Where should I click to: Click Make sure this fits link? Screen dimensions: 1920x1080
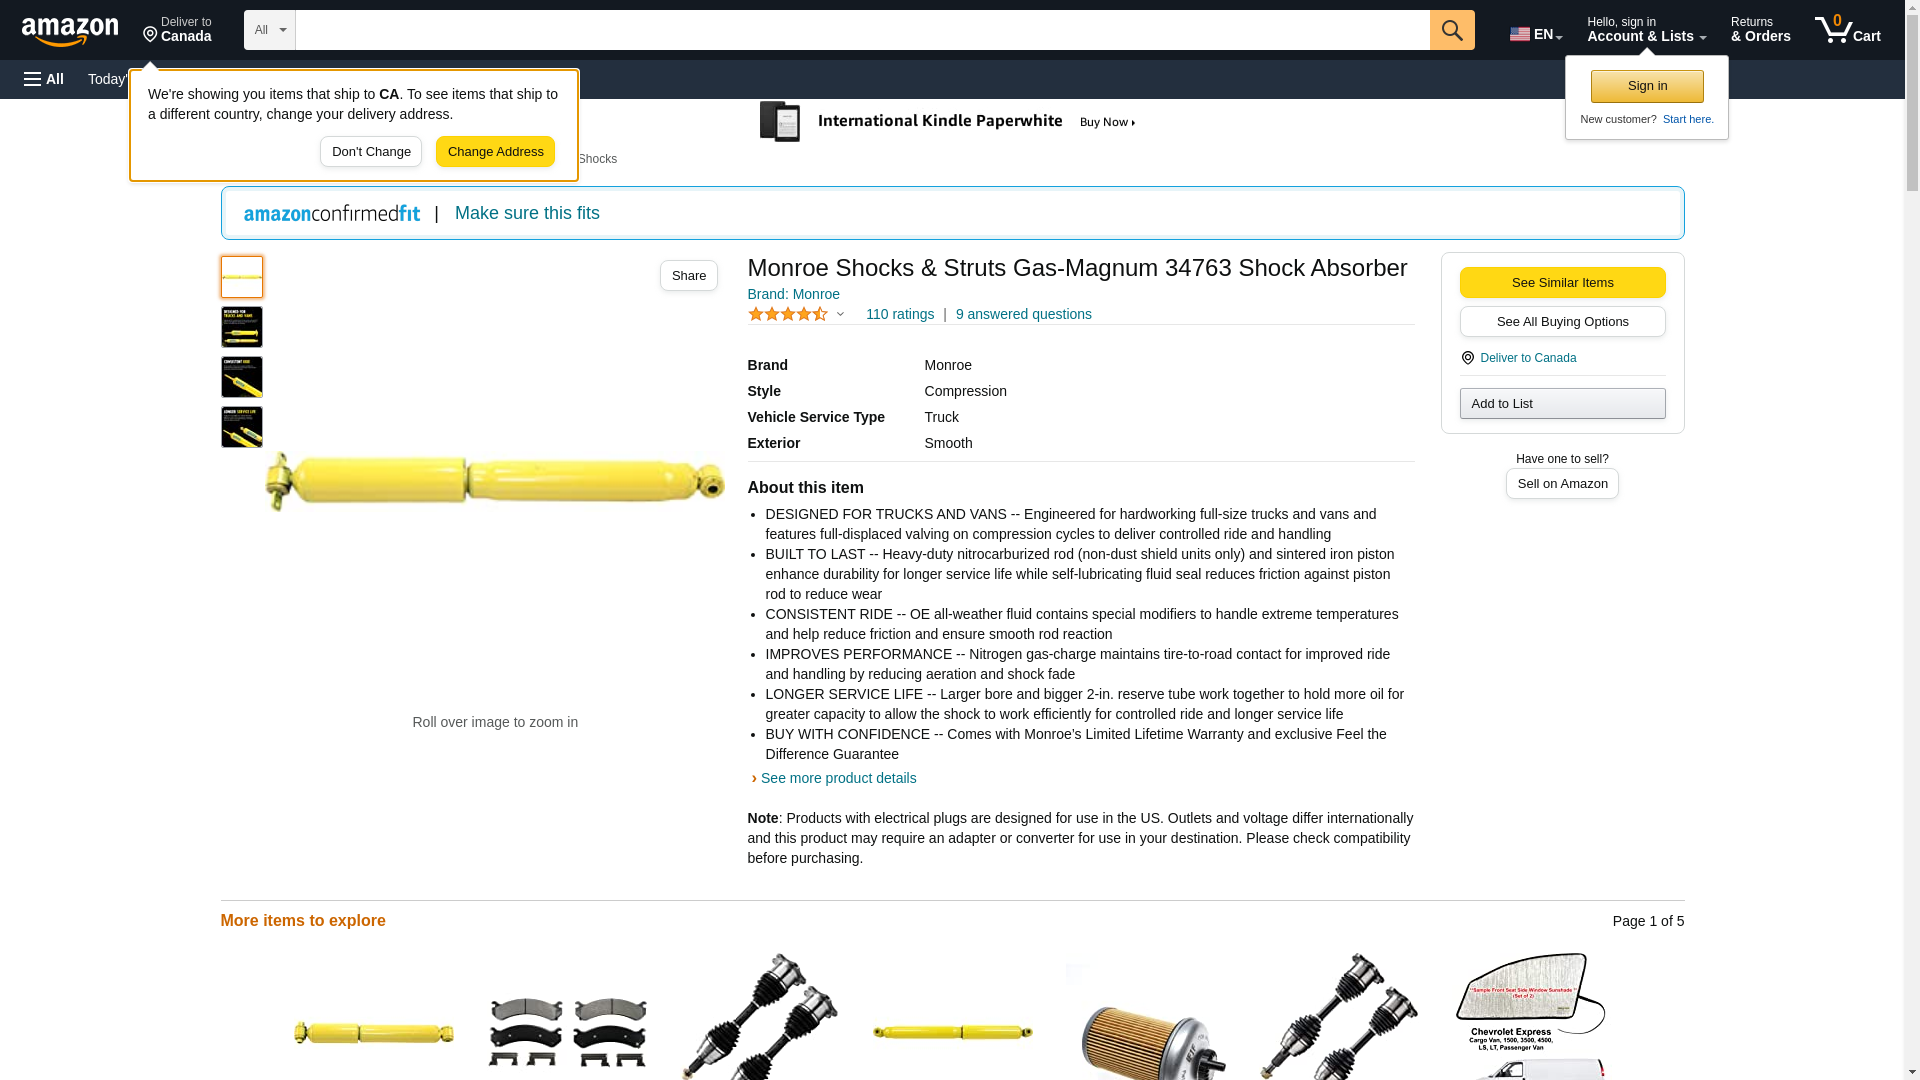pos(527,213)
